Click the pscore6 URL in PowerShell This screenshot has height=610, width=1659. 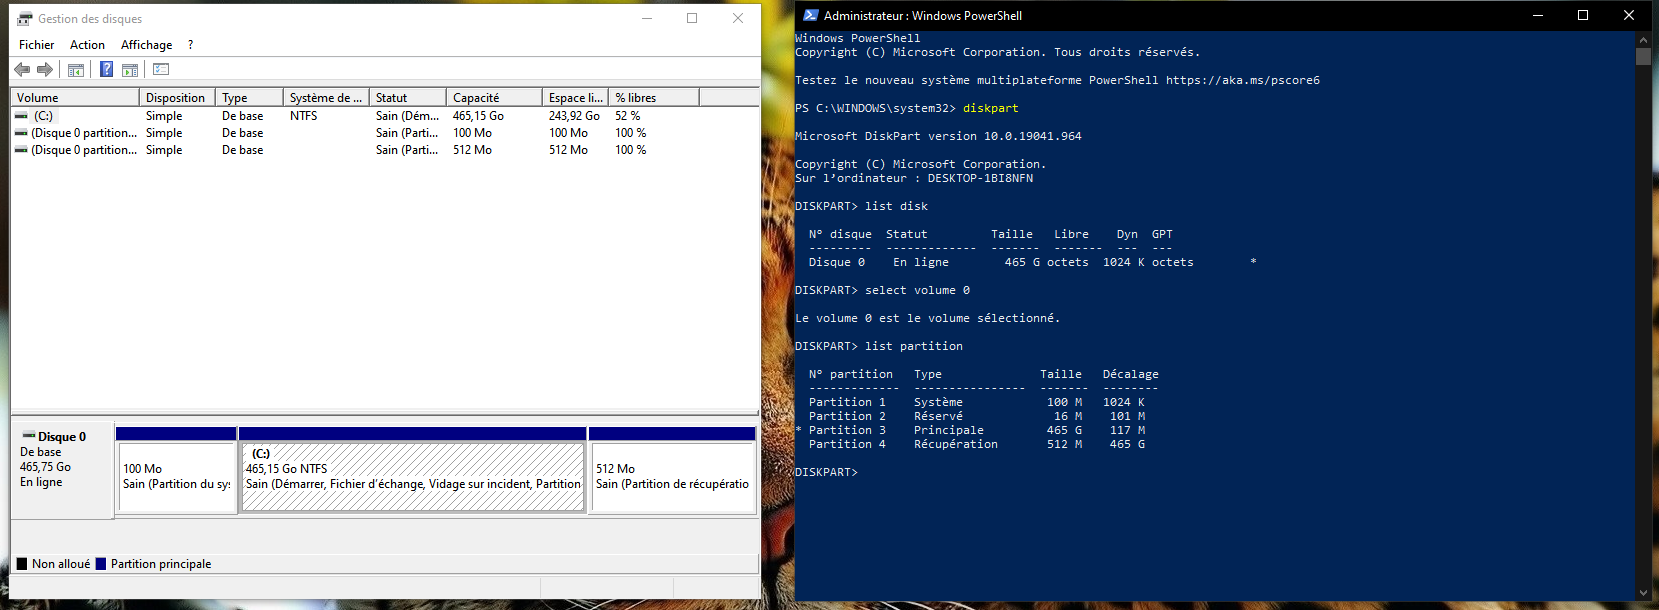click(1242, 80)
